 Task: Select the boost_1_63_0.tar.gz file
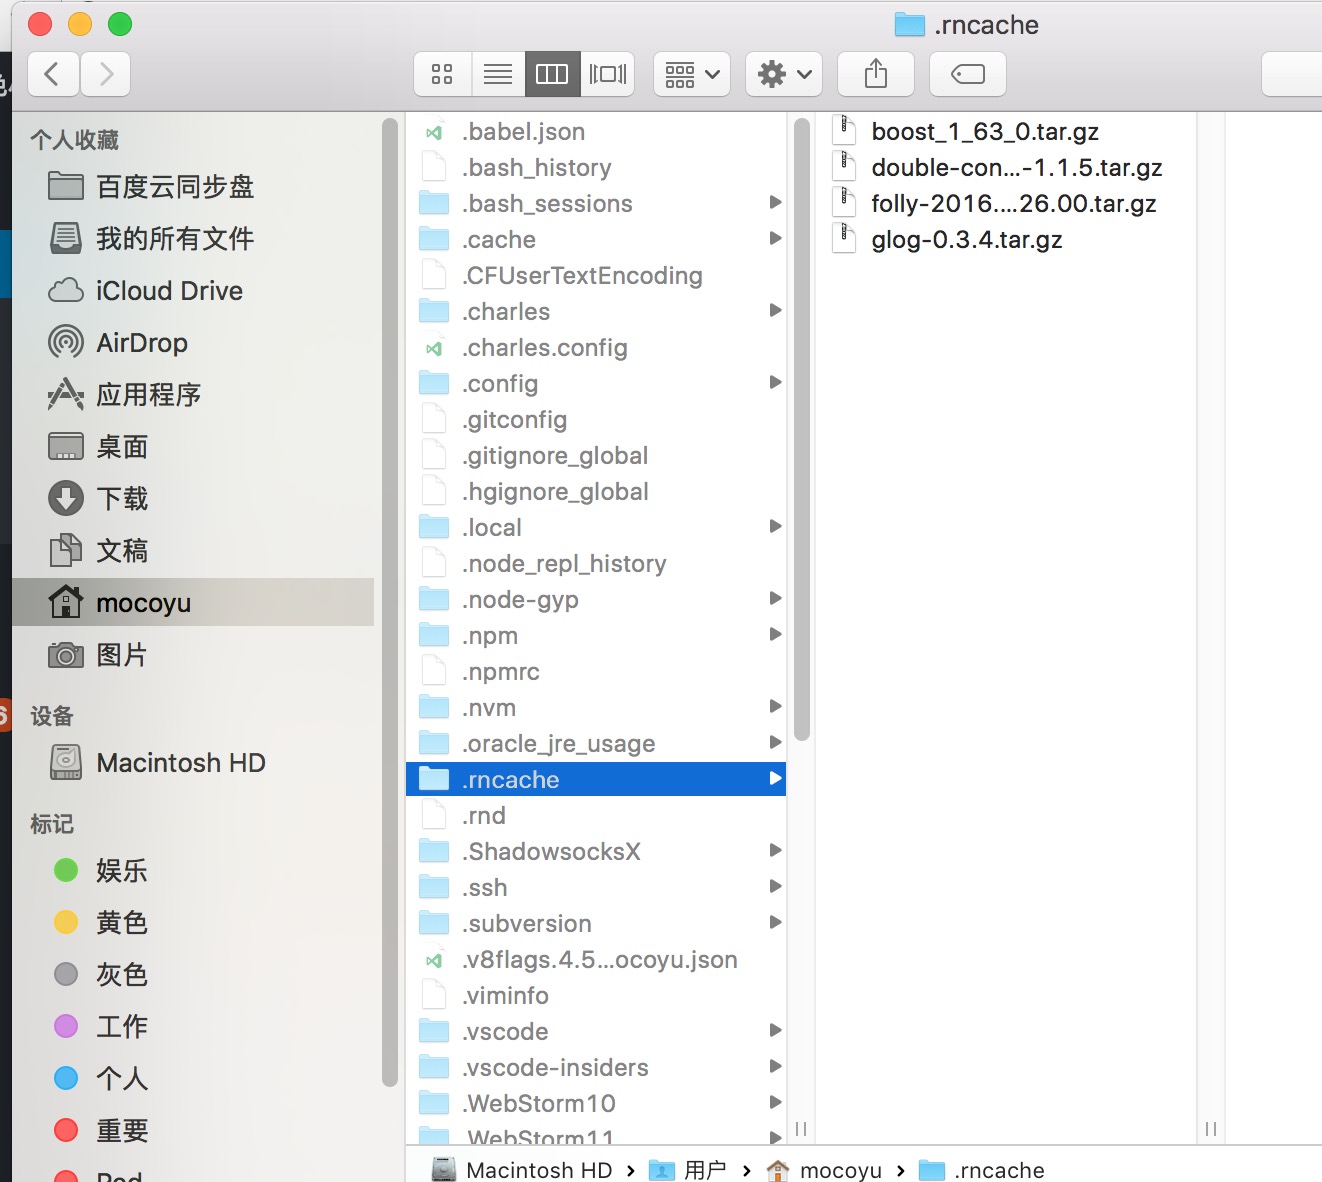tap(985, 130)
